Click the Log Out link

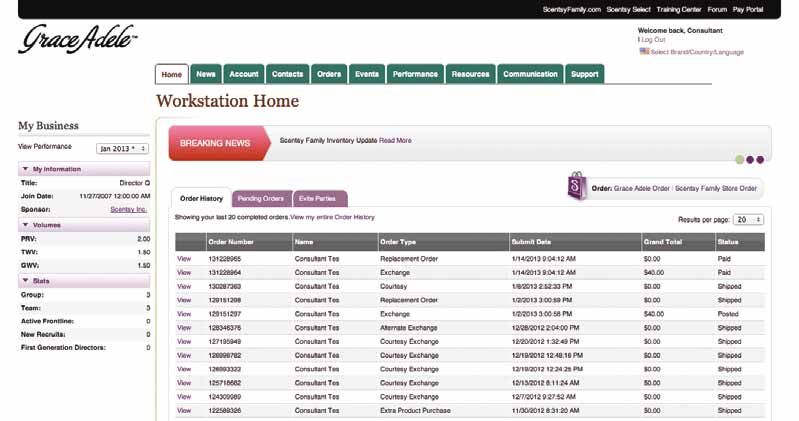(653, 40)
